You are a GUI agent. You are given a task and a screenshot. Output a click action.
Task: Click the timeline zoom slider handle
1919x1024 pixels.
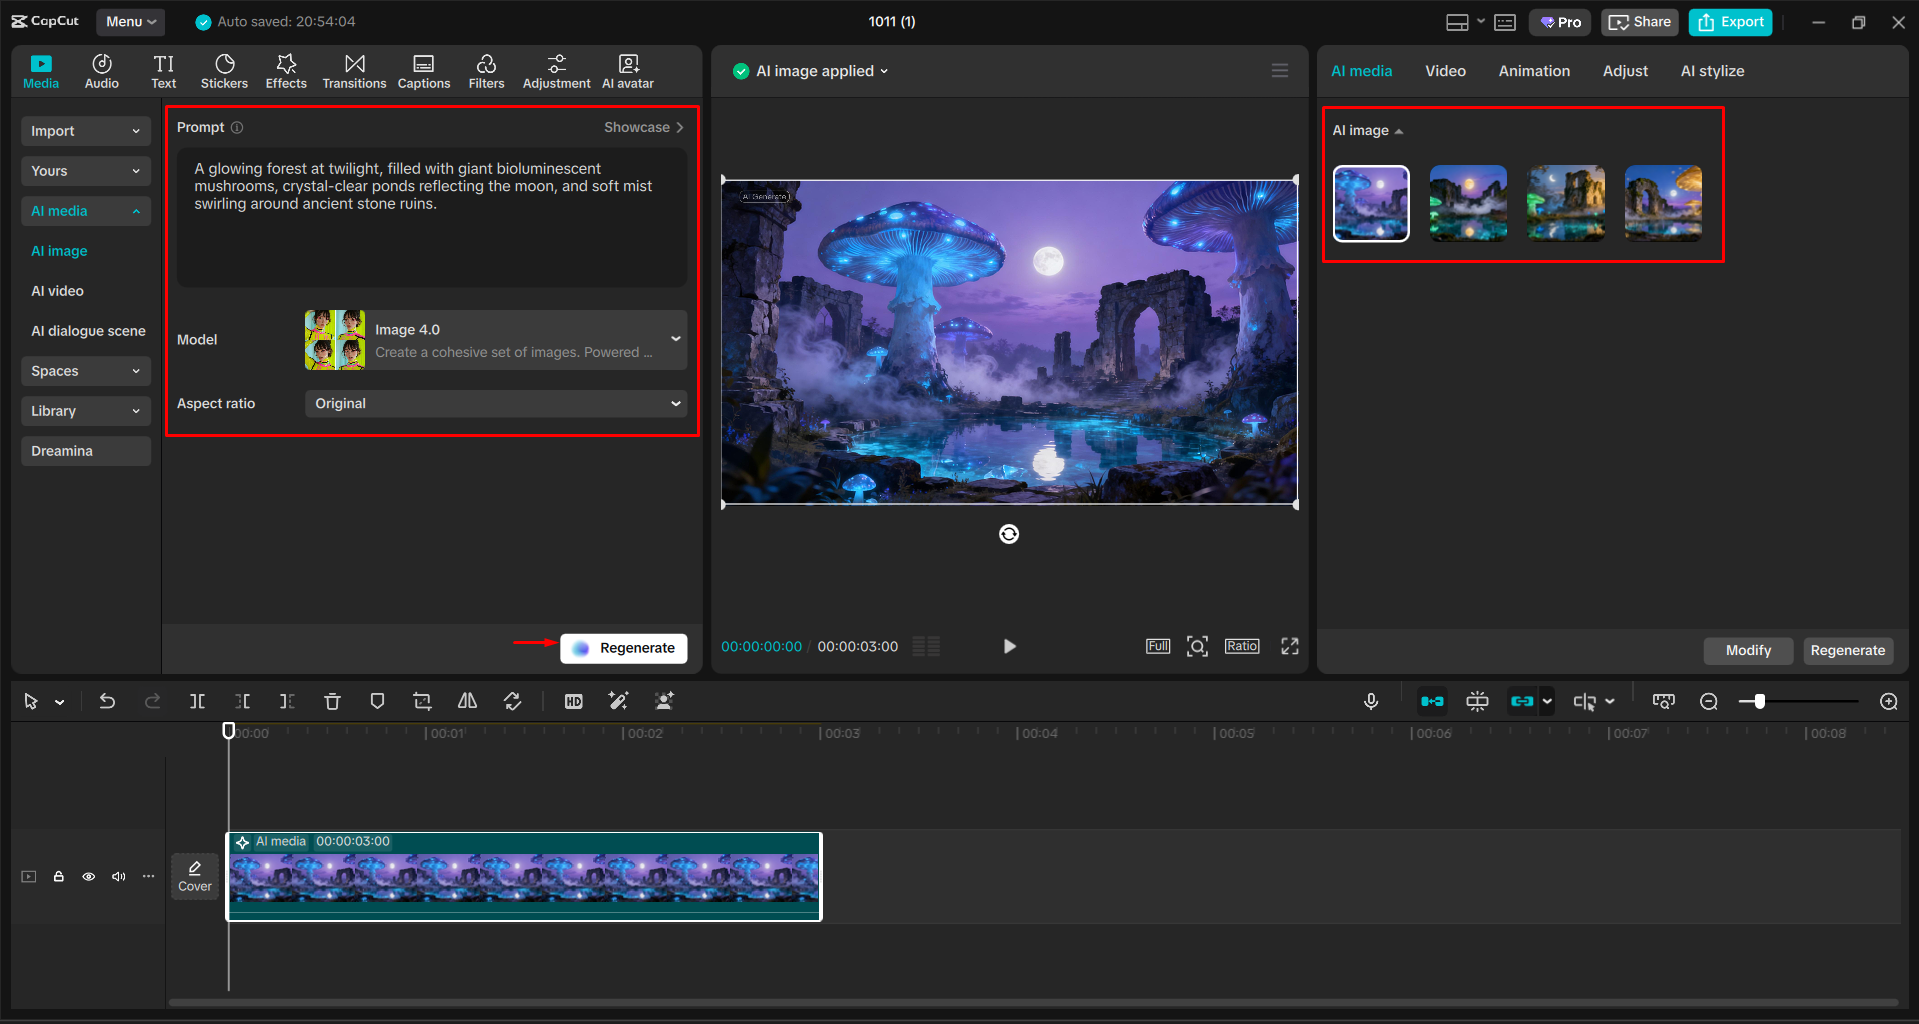[x=1759, y=702]
